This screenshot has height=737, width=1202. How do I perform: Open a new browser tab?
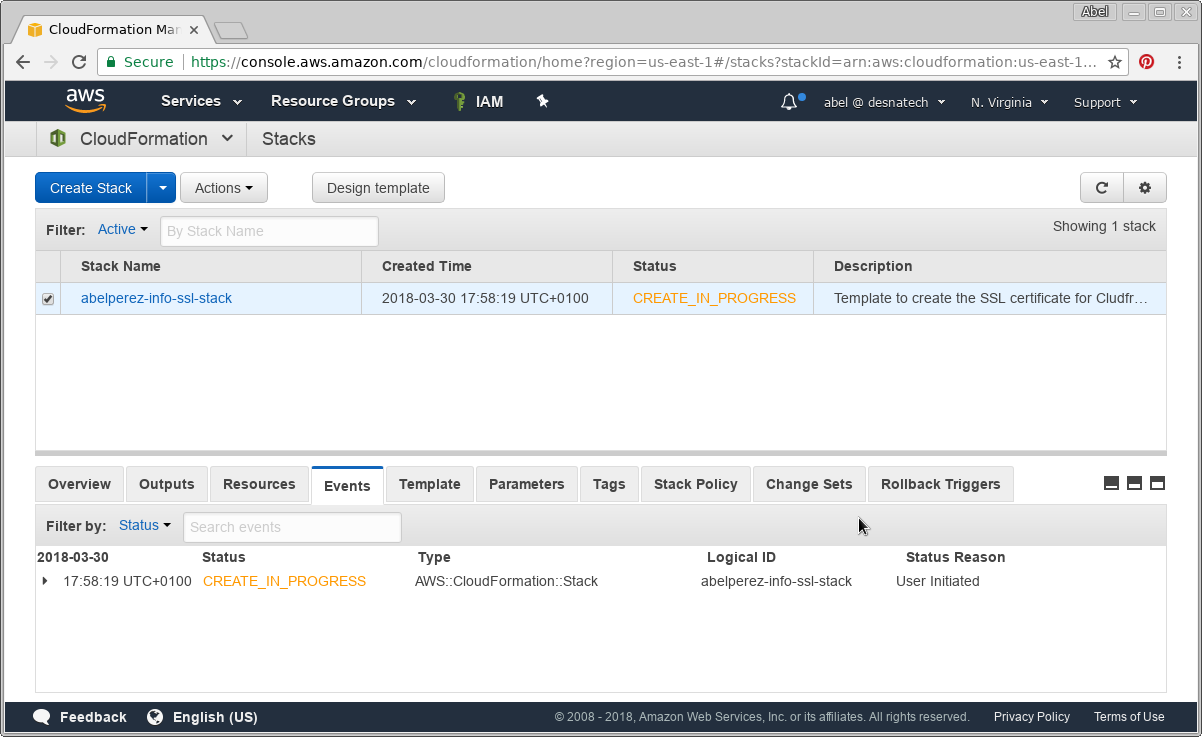(x=231, y=30)
